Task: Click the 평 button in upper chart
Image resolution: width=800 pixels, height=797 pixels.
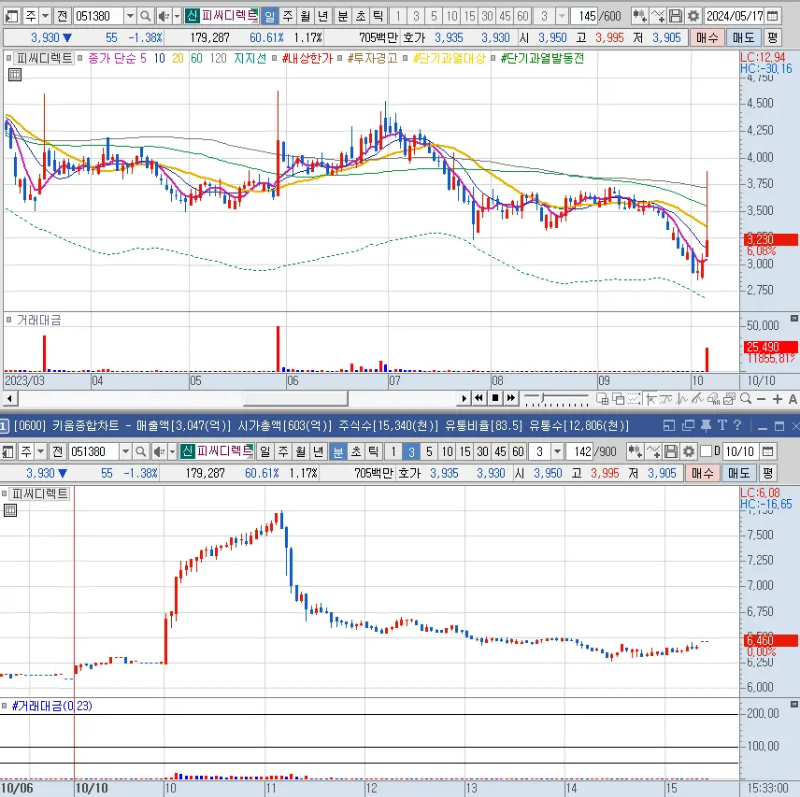Action: pos(772,38)
